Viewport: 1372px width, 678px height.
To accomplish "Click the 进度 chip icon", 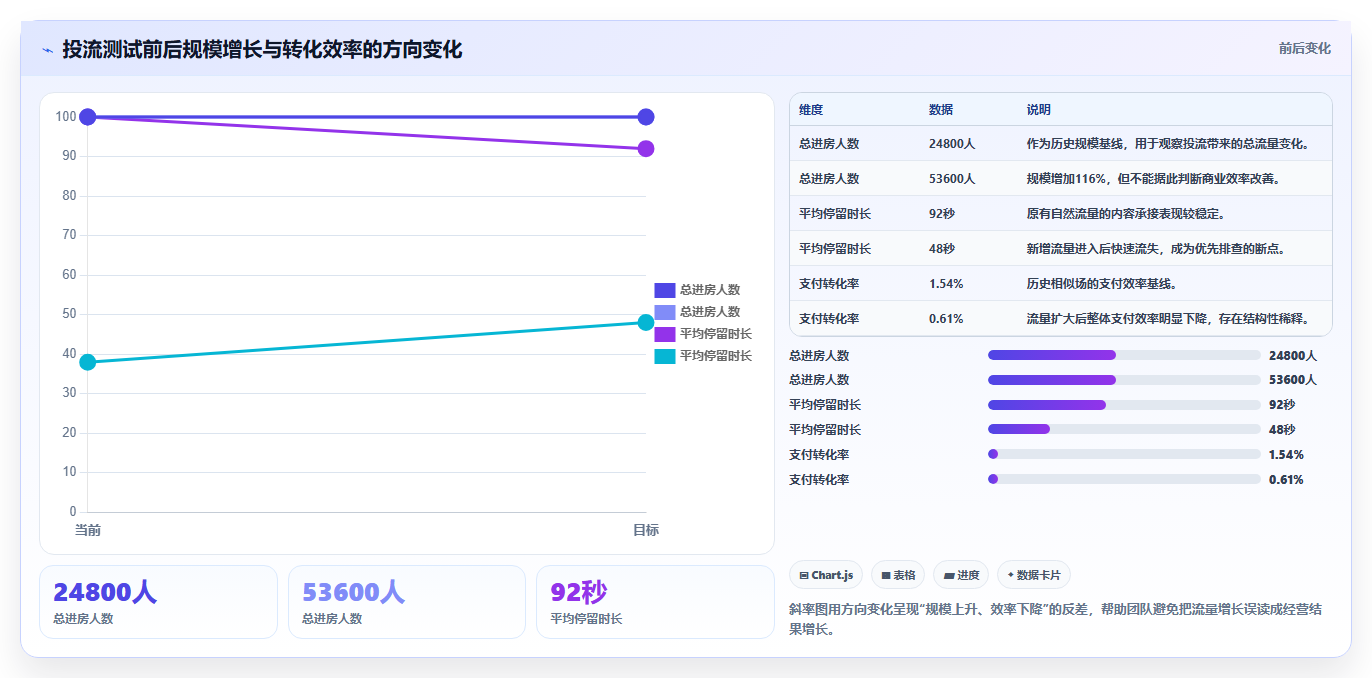I will point(949,575).
